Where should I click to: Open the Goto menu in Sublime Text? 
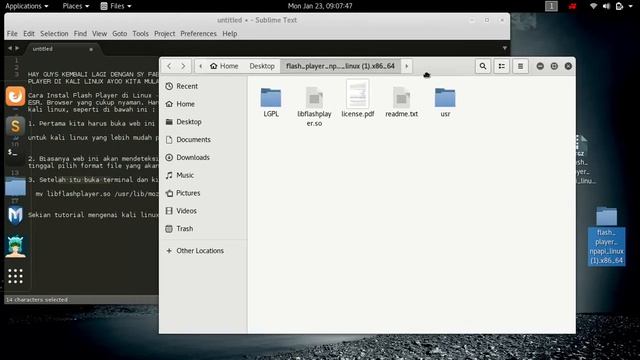click(x=120, y=33)
